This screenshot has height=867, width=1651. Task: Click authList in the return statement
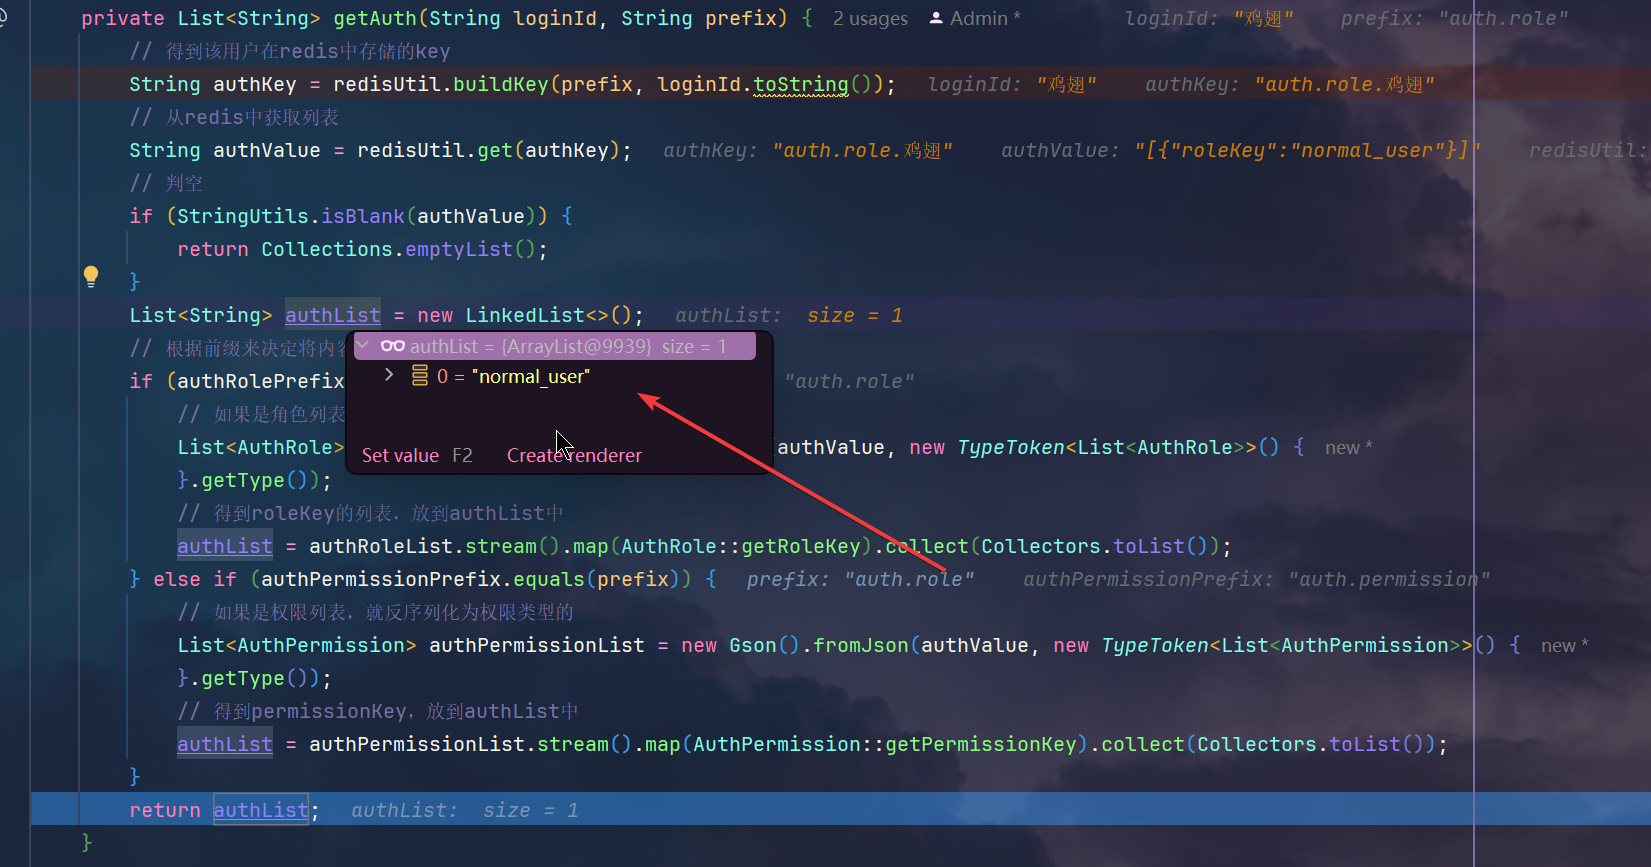pyautogui.click(x=261, y=810)
